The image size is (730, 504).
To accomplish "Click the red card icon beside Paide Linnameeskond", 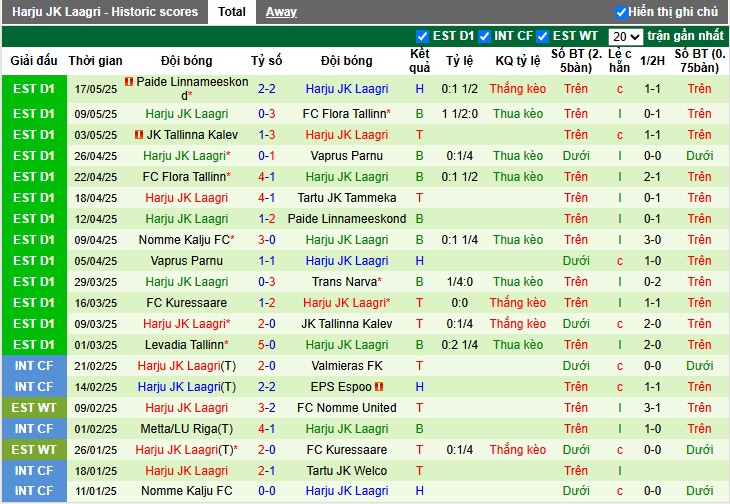I will click(x=129, y=82).
